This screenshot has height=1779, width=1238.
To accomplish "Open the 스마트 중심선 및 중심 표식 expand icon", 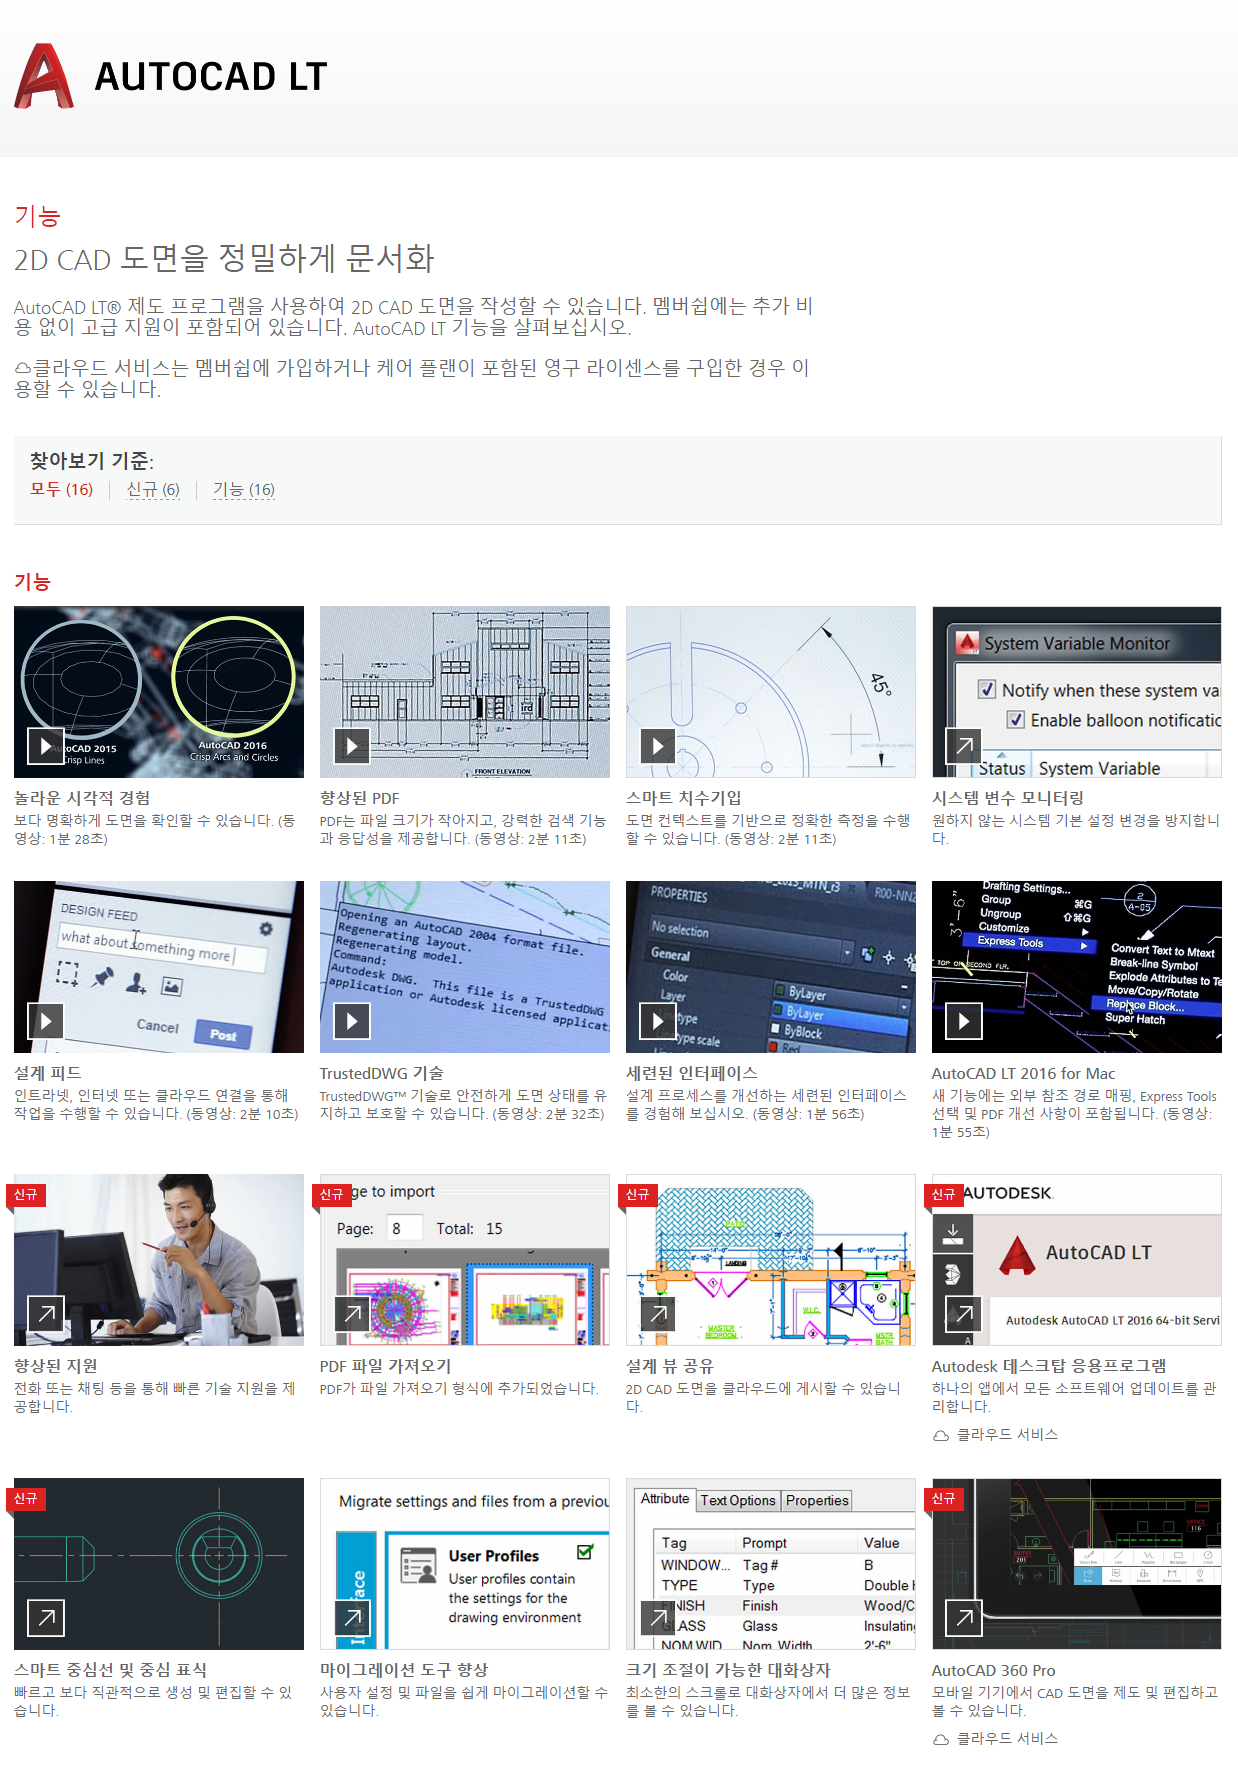I will pos(46,1618).
